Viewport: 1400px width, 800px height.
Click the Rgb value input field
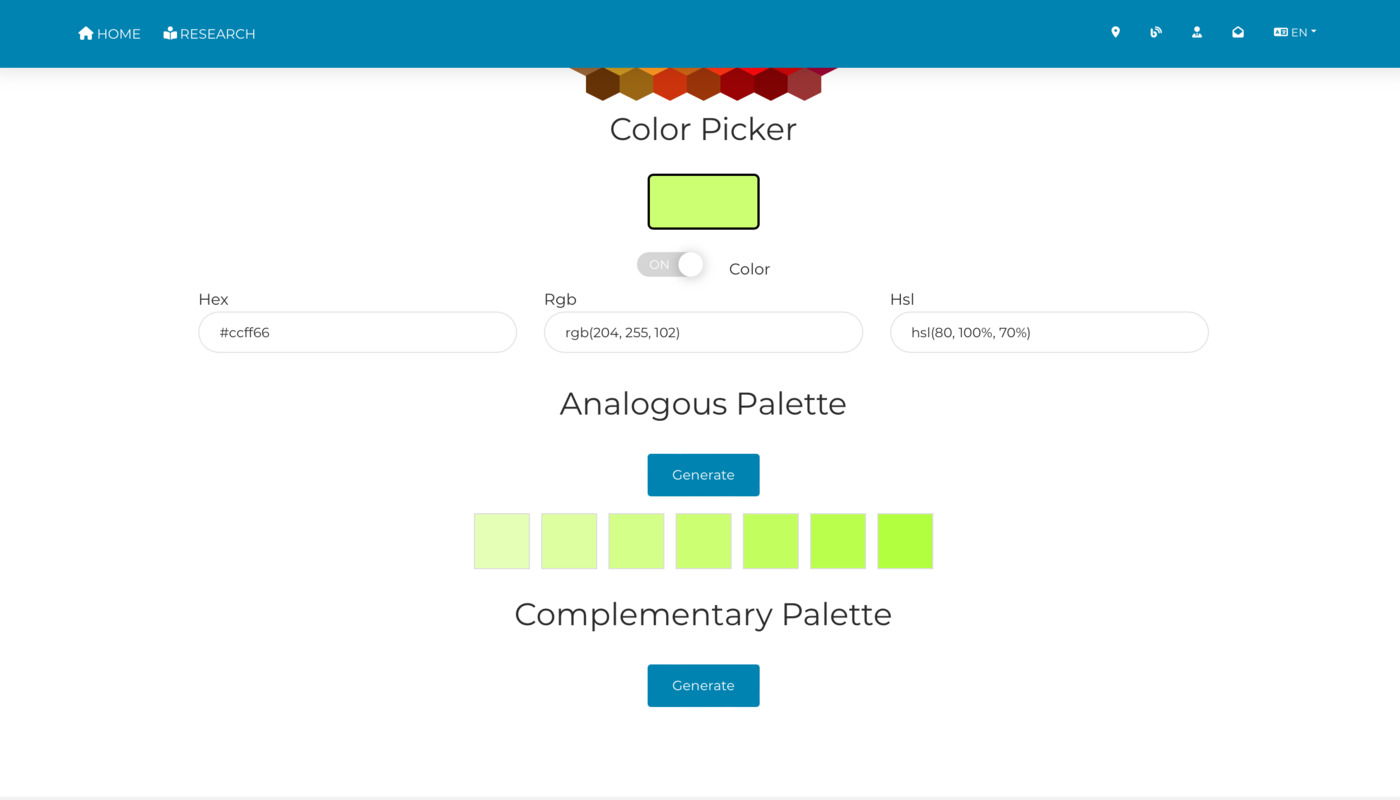pyautogui.click(x=703, y=332)
